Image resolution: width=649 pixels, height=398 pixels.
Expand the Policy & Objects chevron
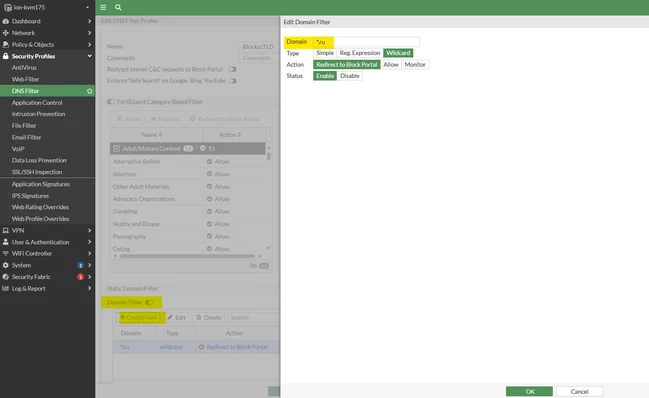tap(89, 44)
